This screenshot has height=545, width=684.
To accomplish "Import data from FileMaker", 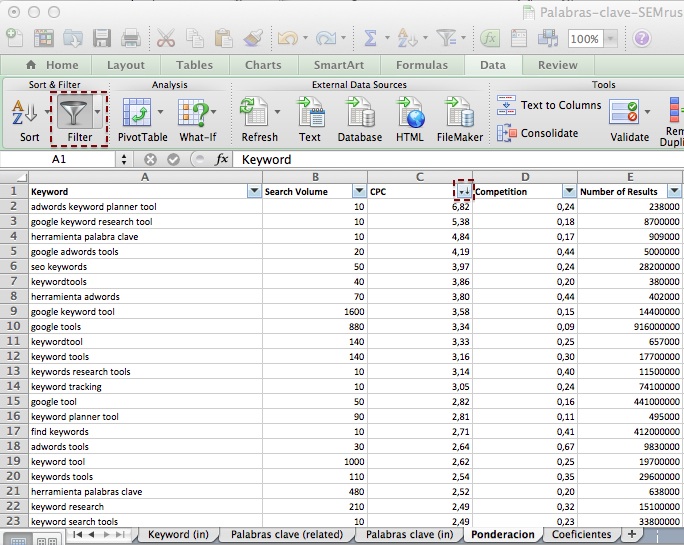I will click(460, 120).
